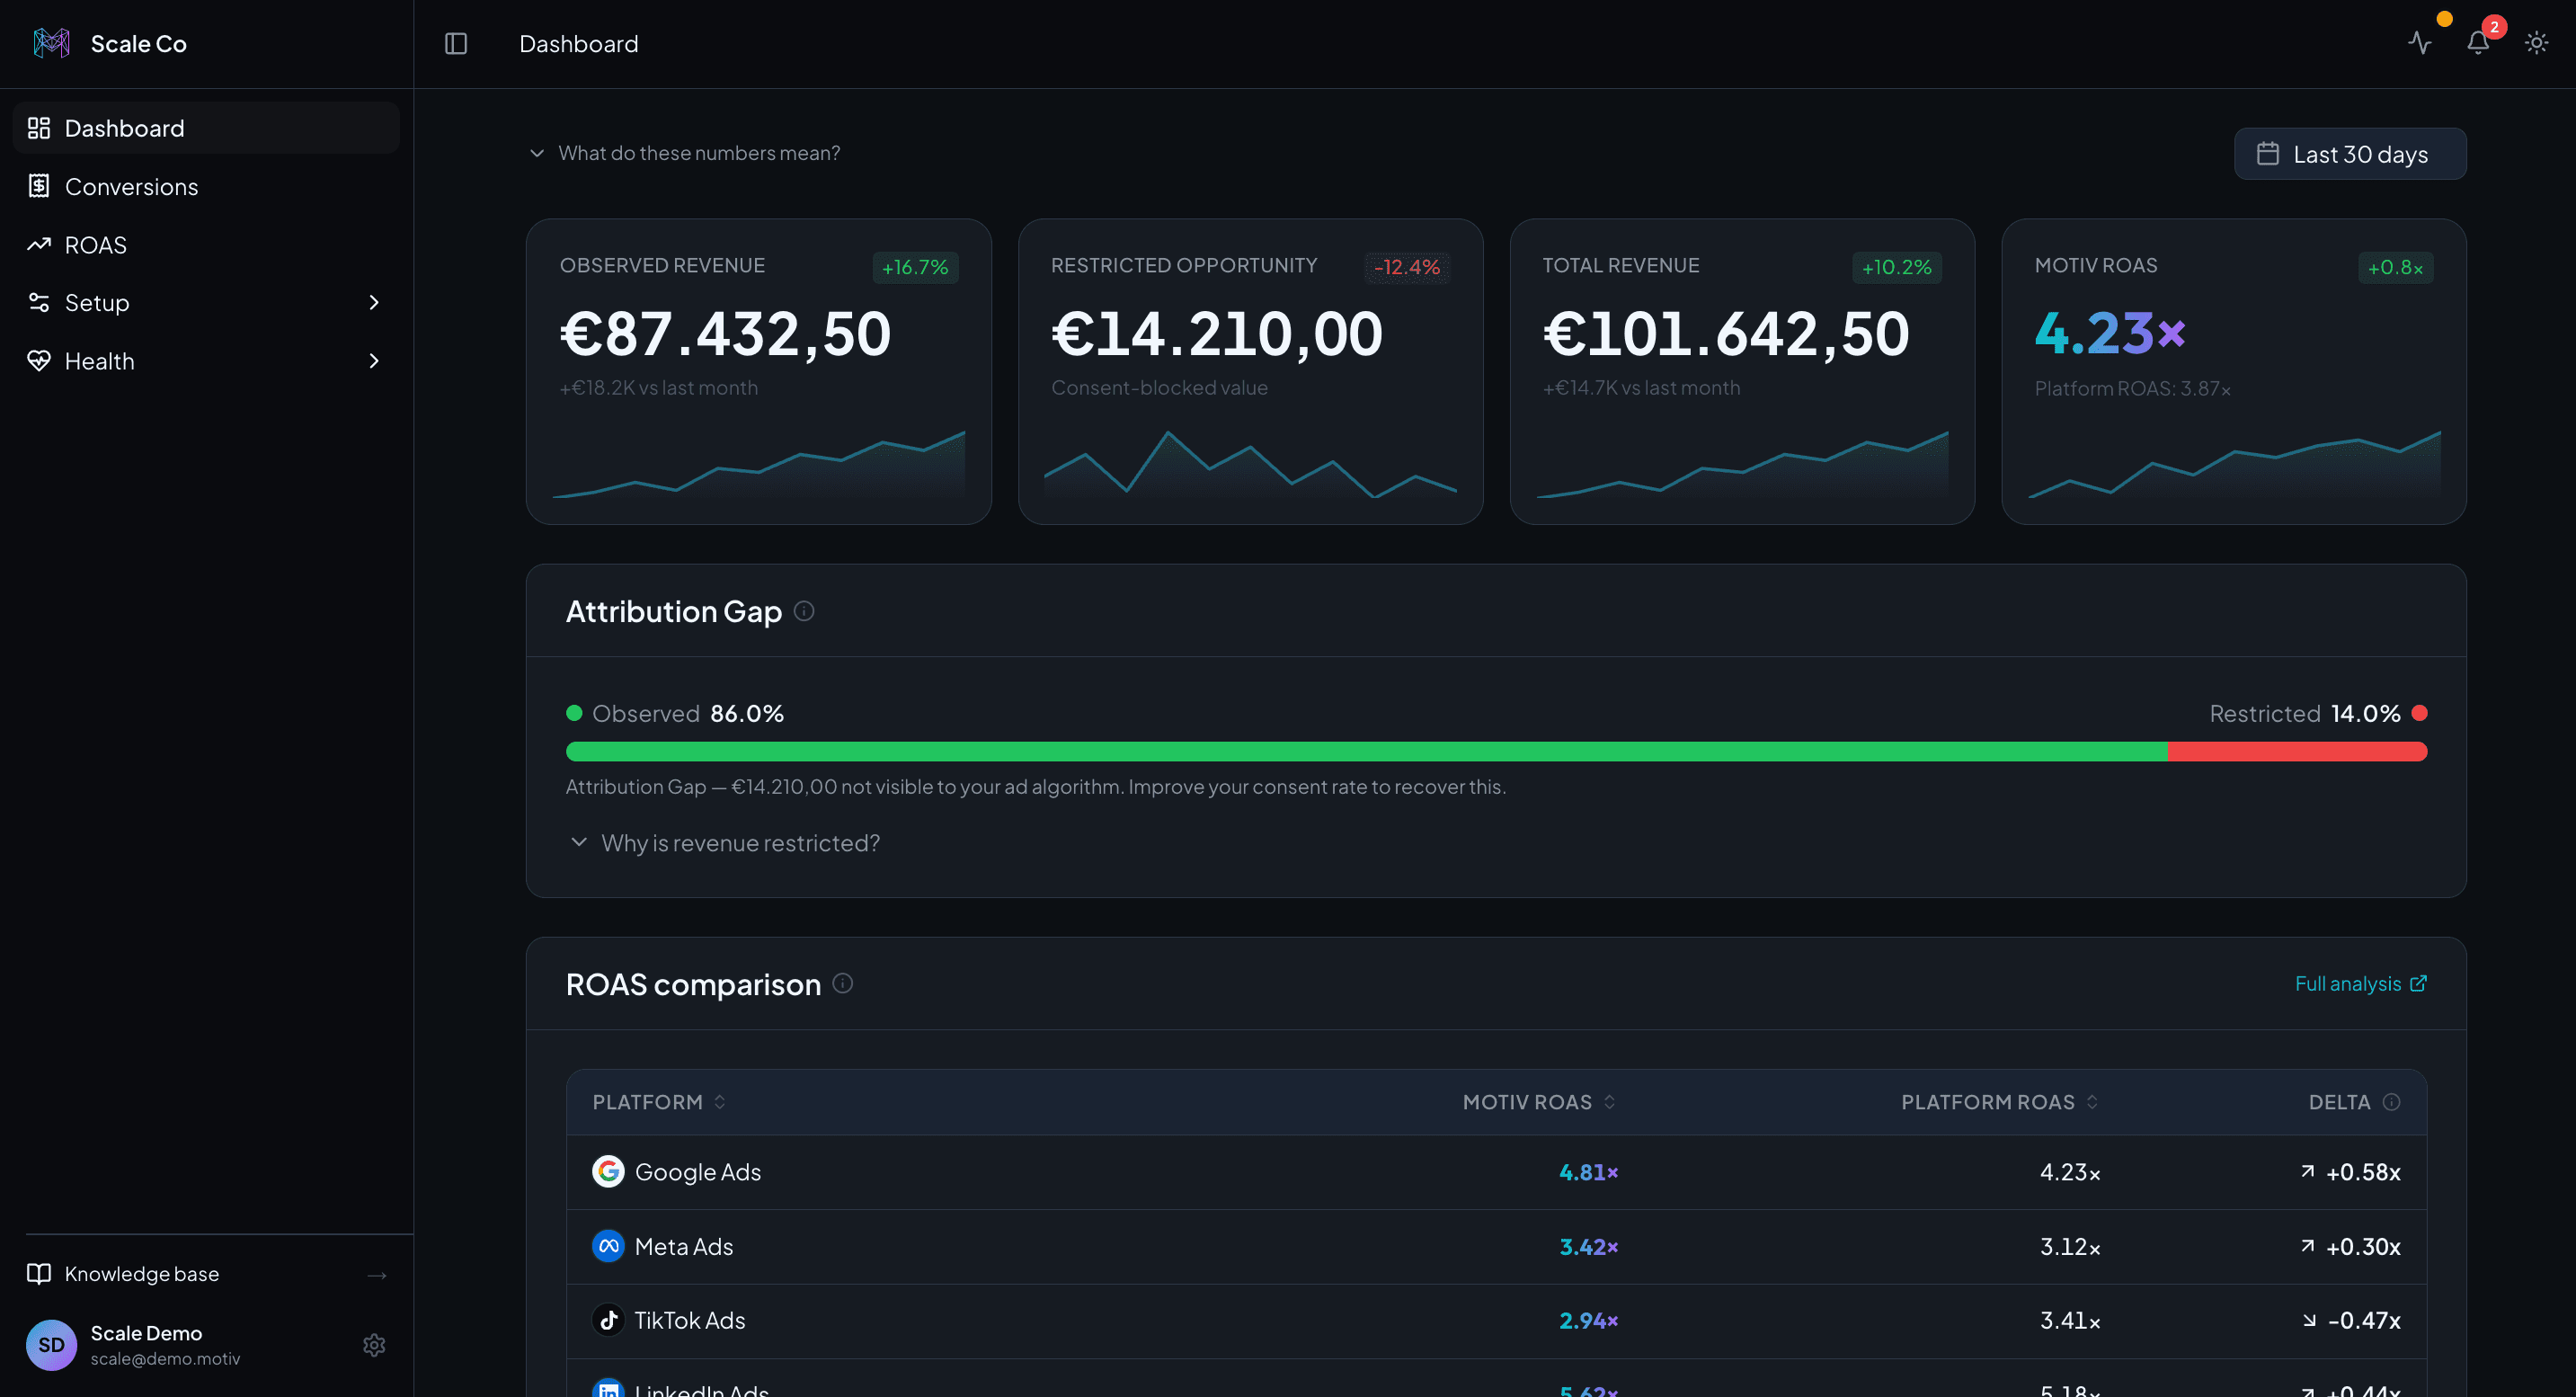Viewport: 2576px width, 1397px height.
Task: Click the Dashboard sidebar grid icon
Action: click(39, 128)
